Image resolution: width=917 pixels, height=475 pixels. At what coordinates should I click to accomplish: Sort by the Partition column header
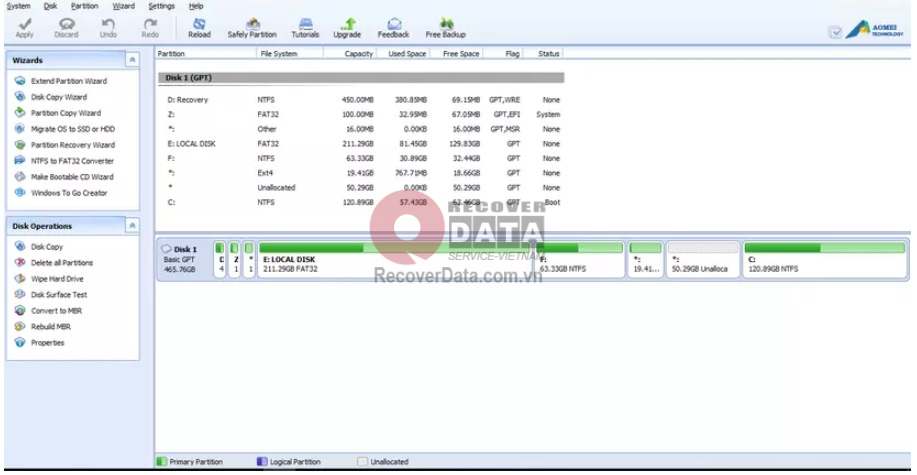[205, 54]
